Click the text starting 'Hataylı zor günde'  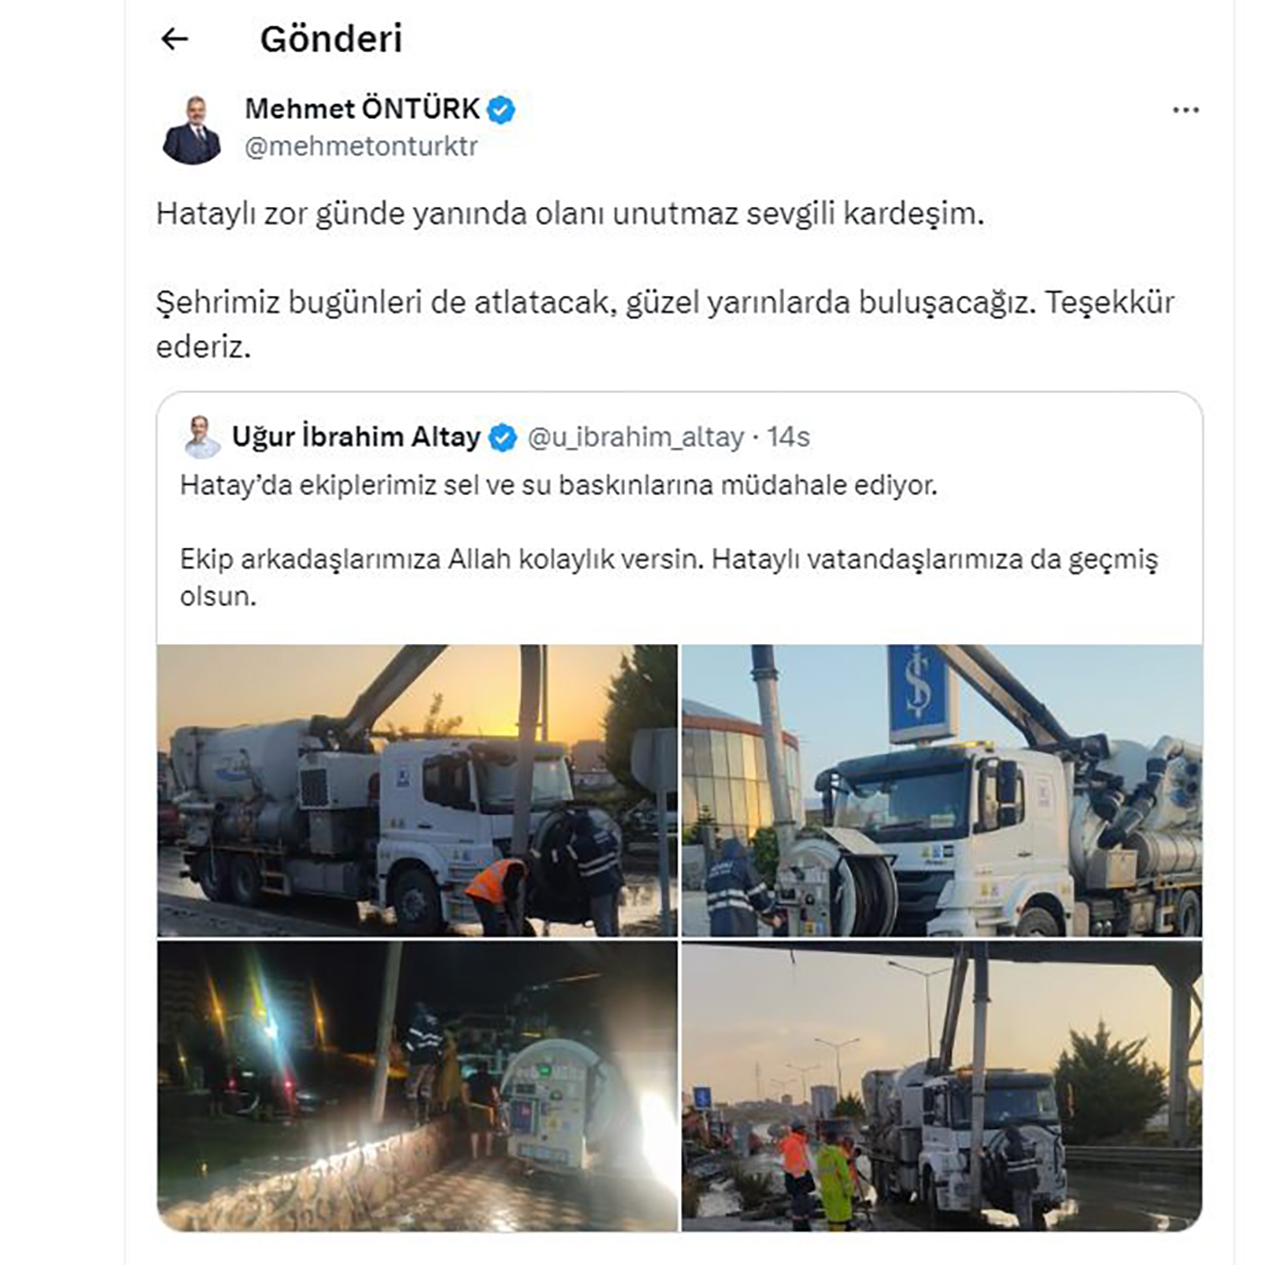click(570, 214)
